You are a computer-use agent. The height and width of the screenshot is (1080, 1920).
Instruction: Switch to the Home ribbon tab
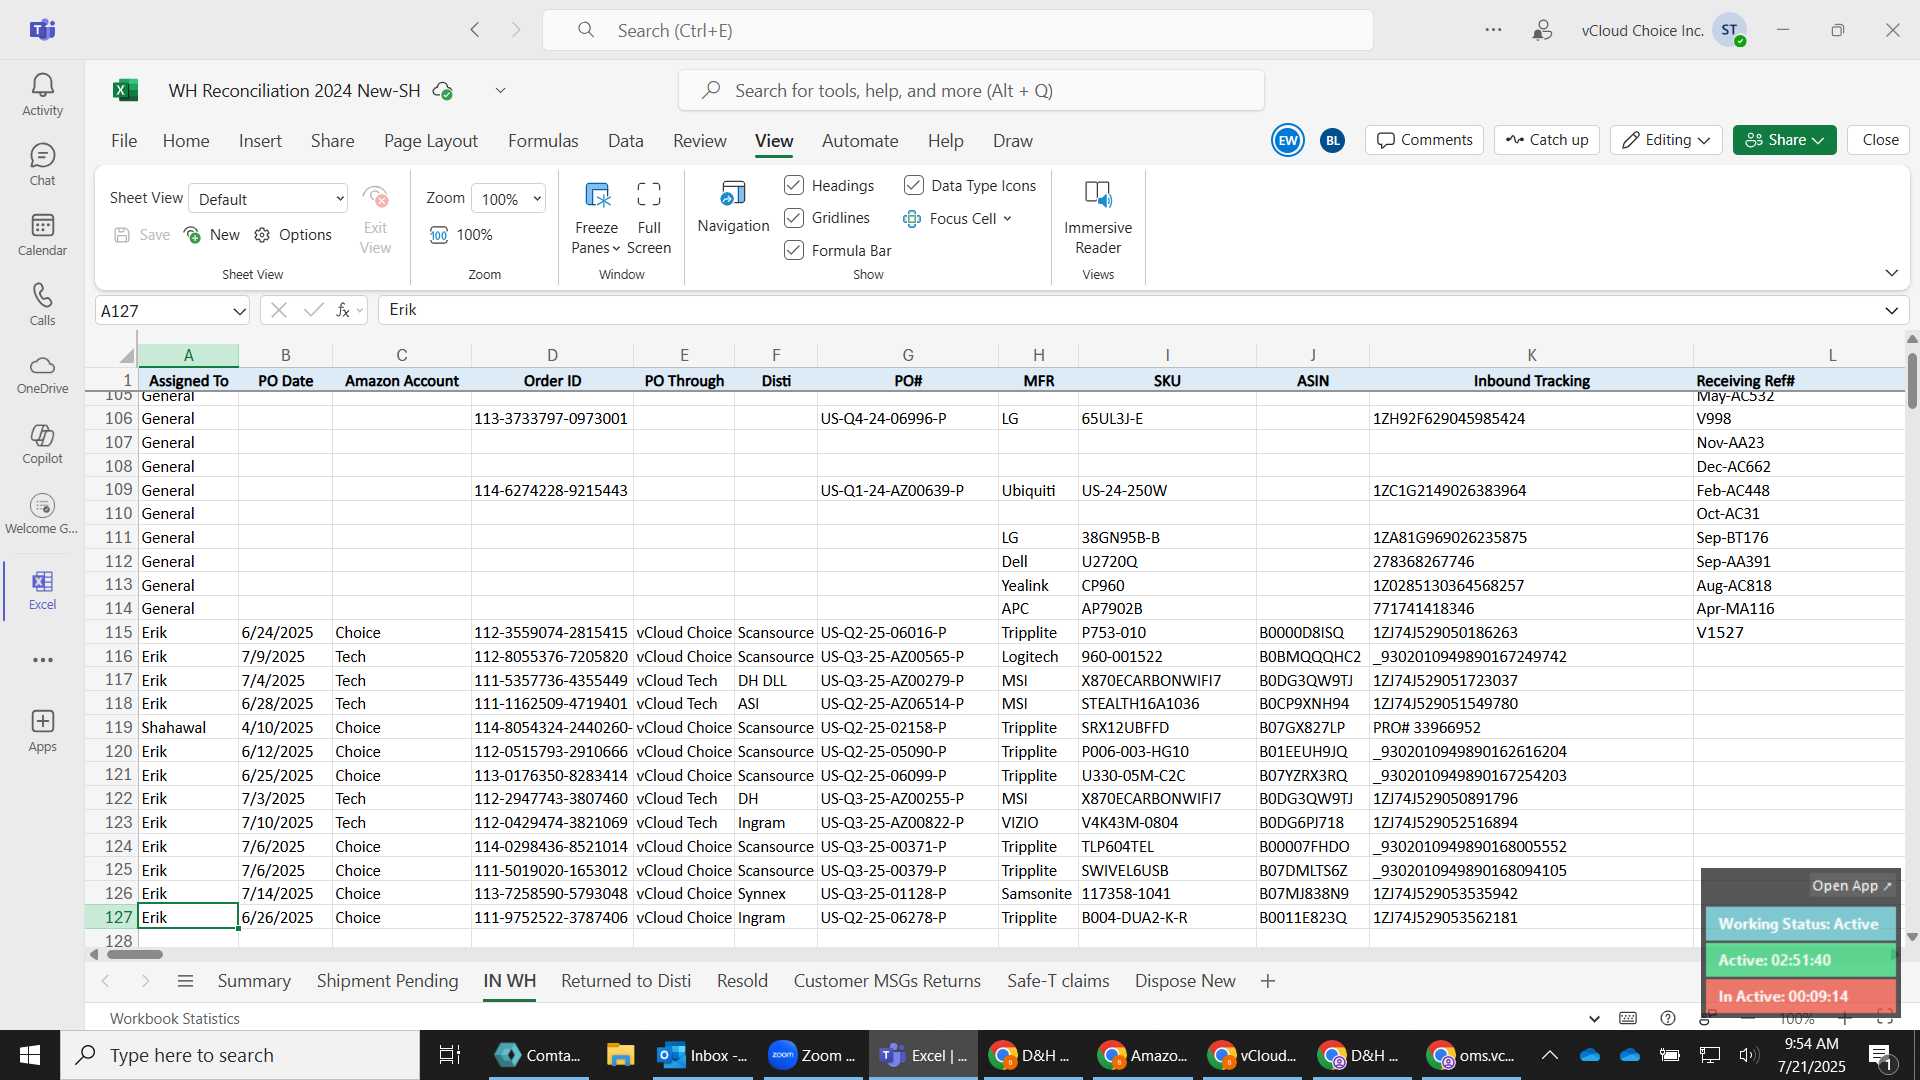coord(186,141)
